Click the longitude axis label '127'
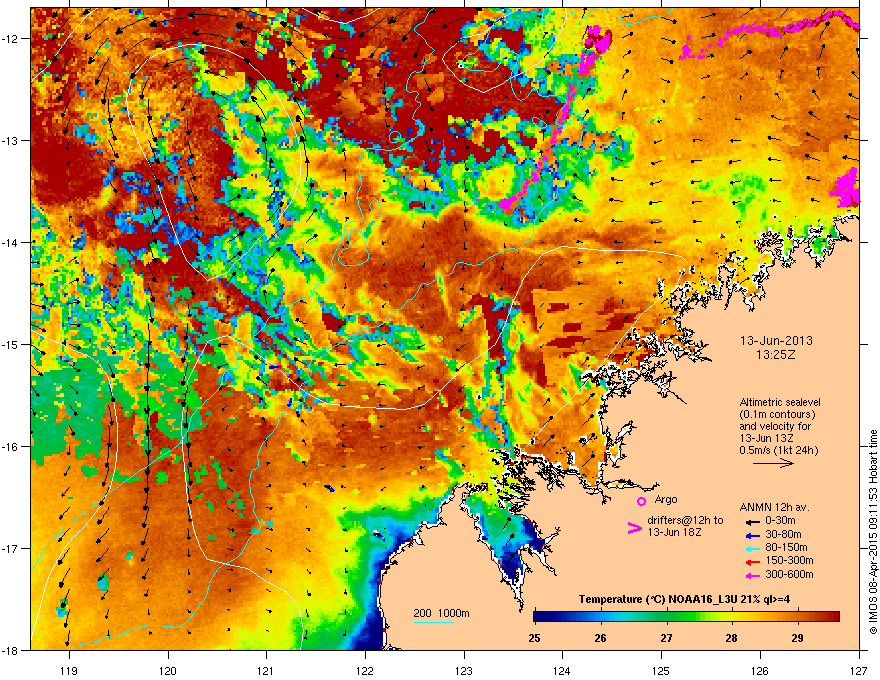The image size is (880, 680). coord(859,670)
